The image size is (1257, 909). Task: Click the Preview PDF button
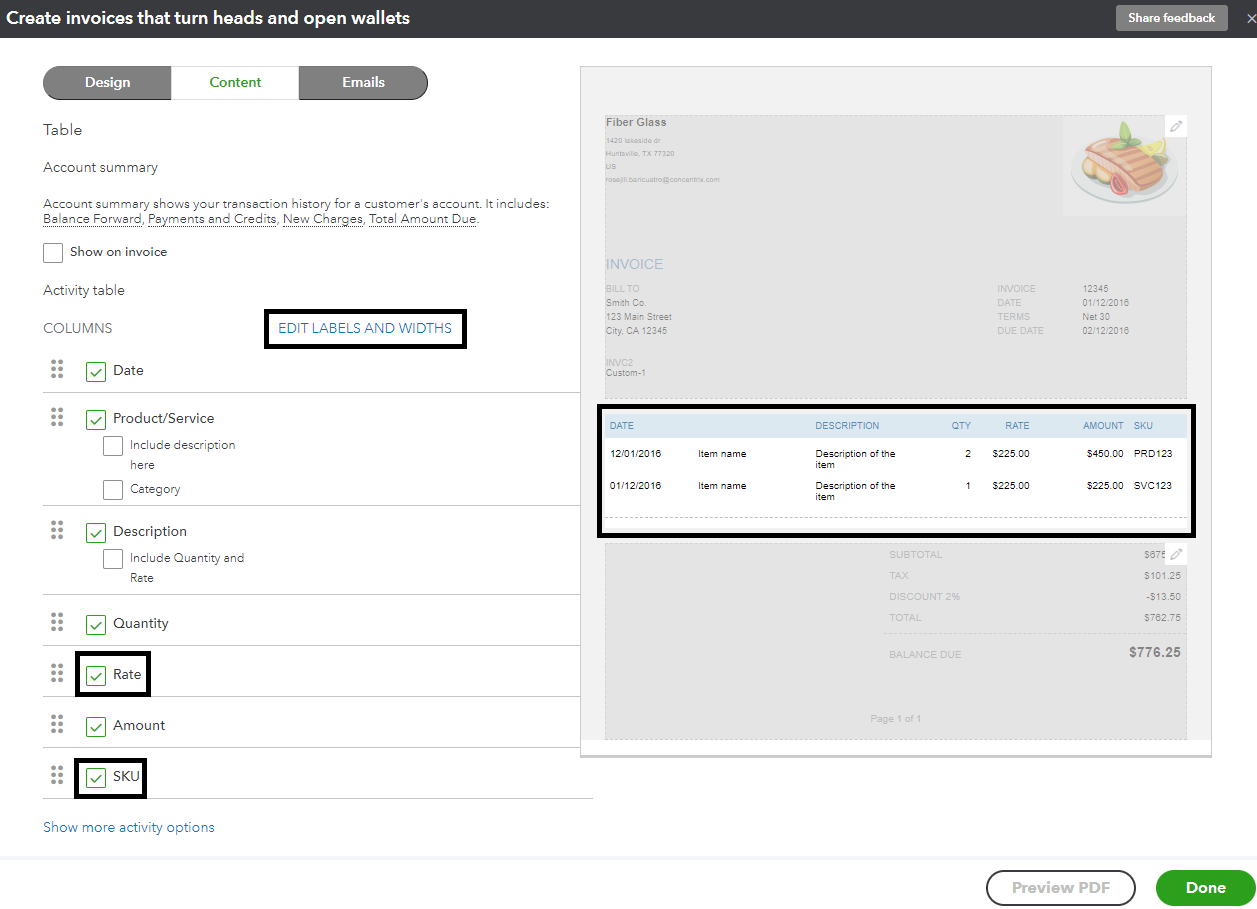click(x=1060, y=887)
